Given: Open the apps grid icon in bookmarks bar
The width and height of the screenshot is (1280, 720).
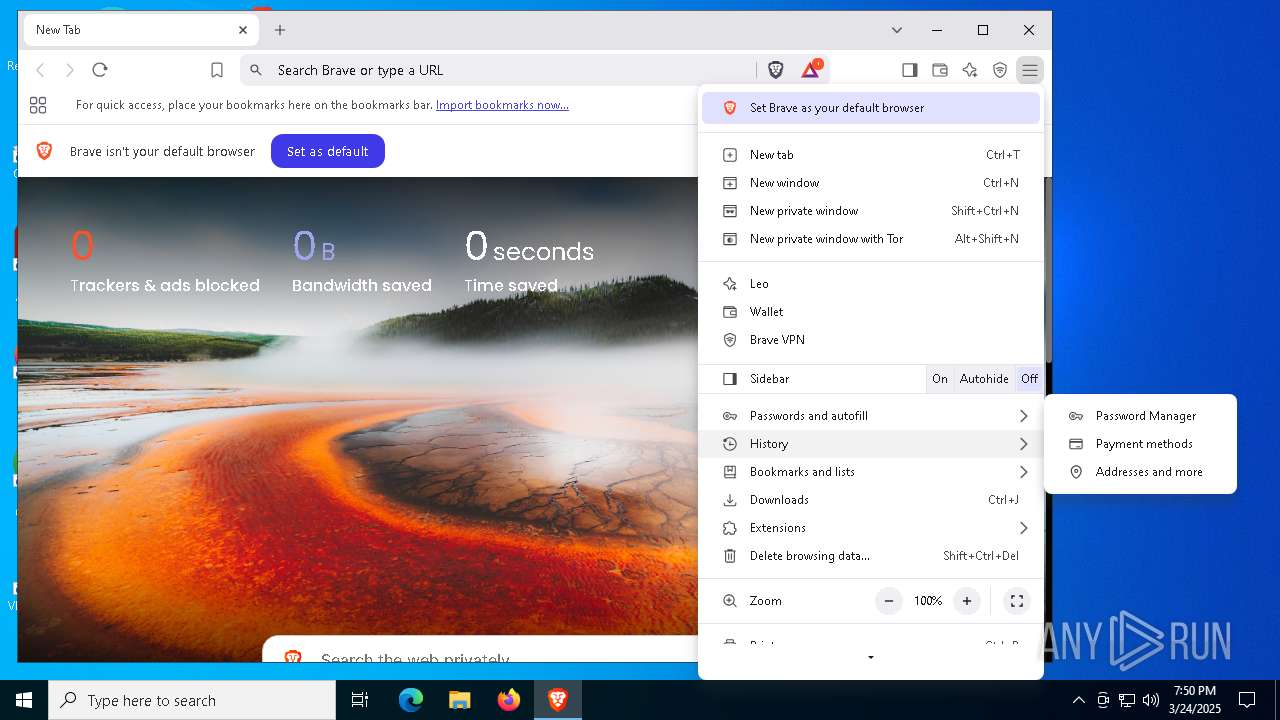Looking at the screenshot, I should (38, 105).
